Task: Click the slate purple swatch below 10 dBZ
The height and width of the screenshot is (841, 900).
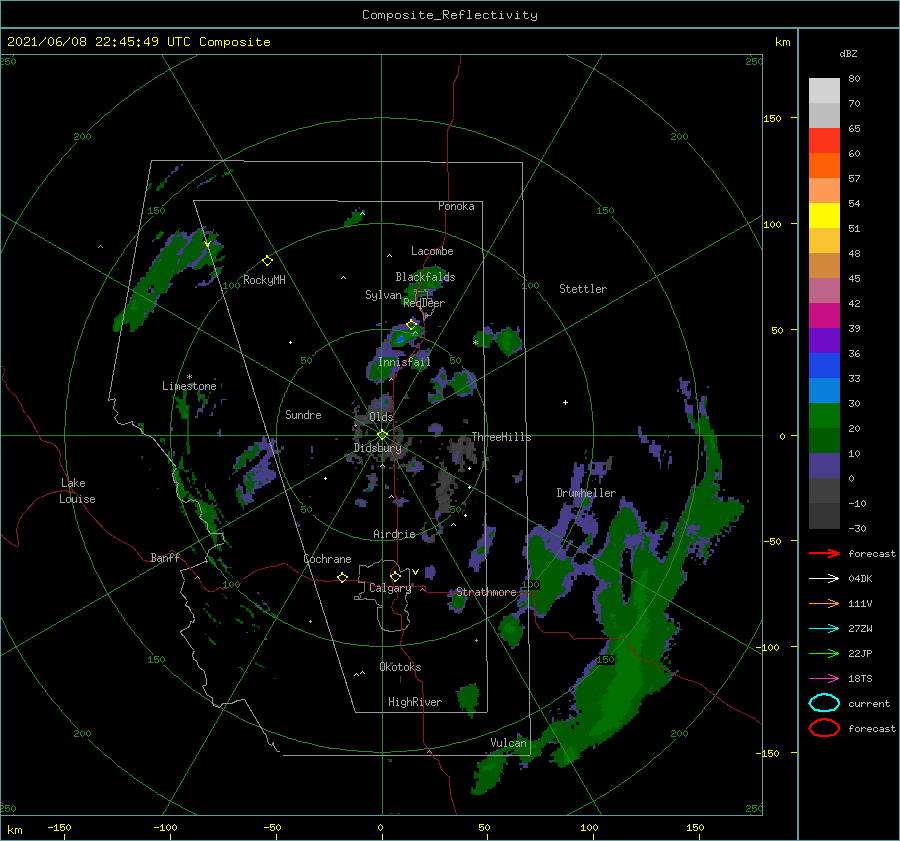Action: 824,466
